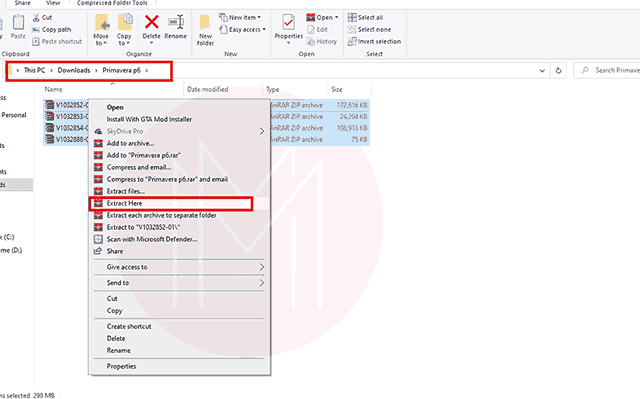Choose Extract files... from context menu

tap(180, 191)
